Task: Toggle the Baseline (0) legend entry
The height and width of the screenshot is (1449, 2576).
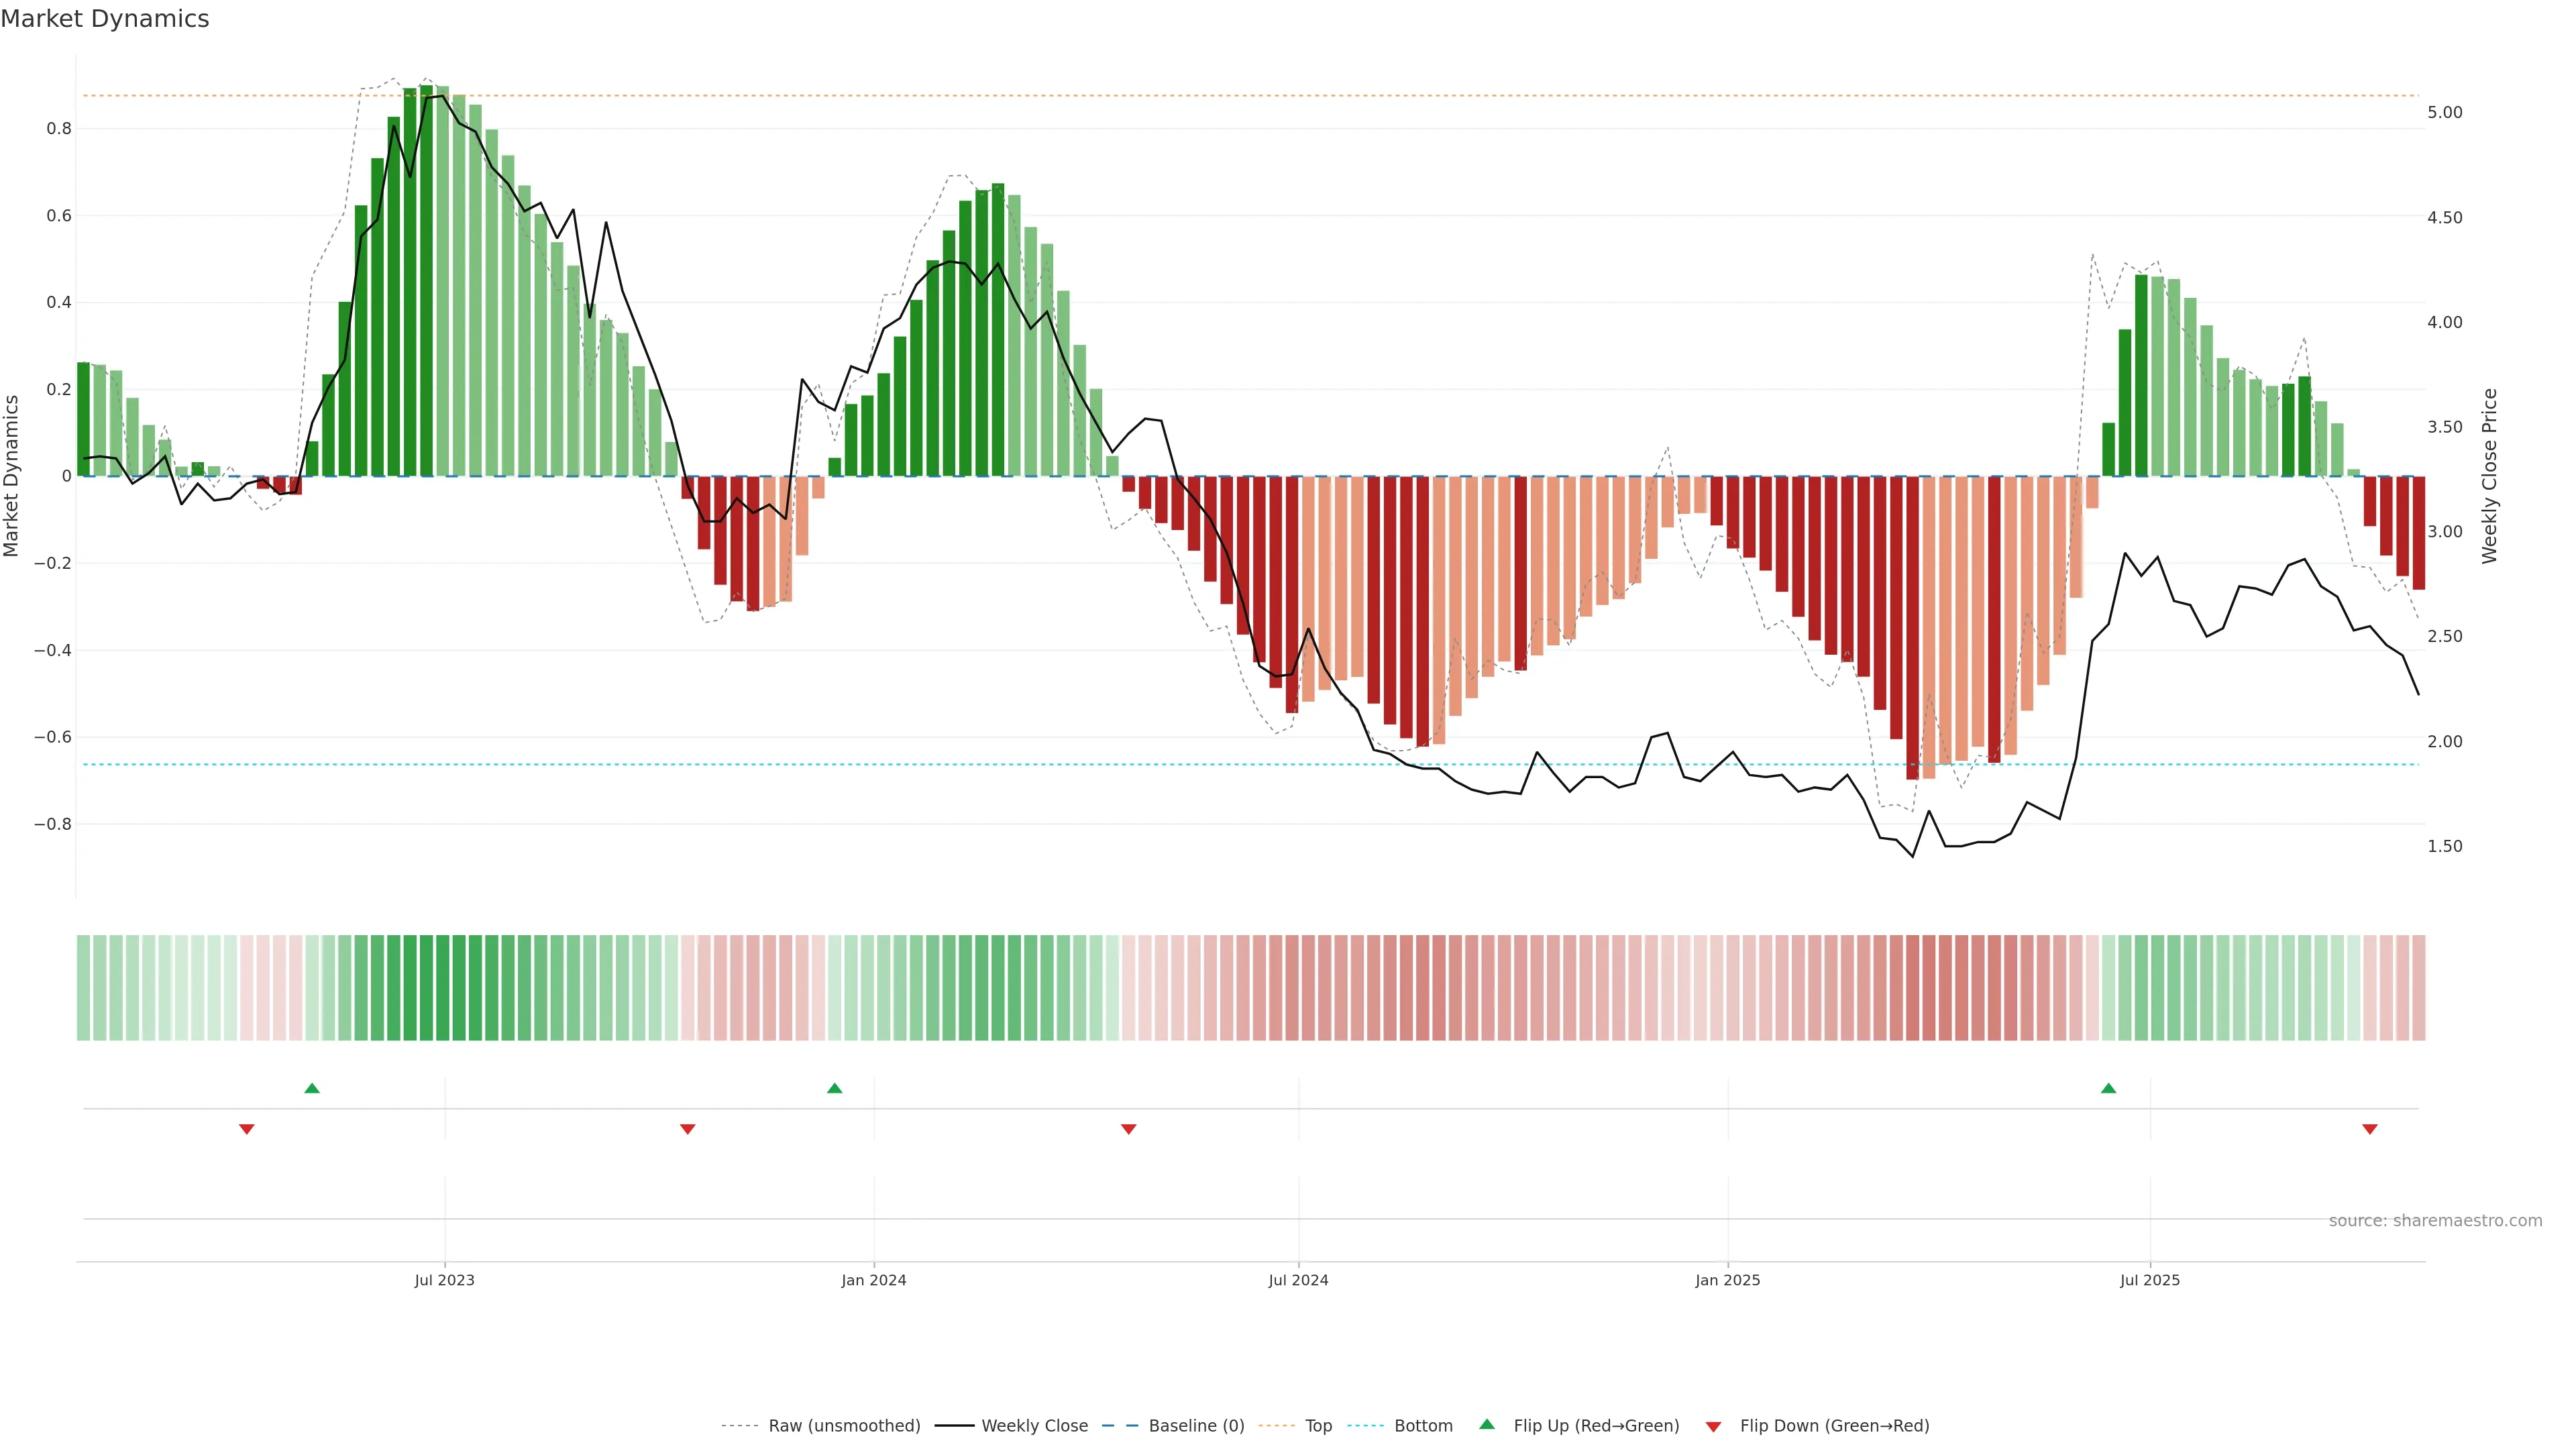Action: (1196, 1426)
